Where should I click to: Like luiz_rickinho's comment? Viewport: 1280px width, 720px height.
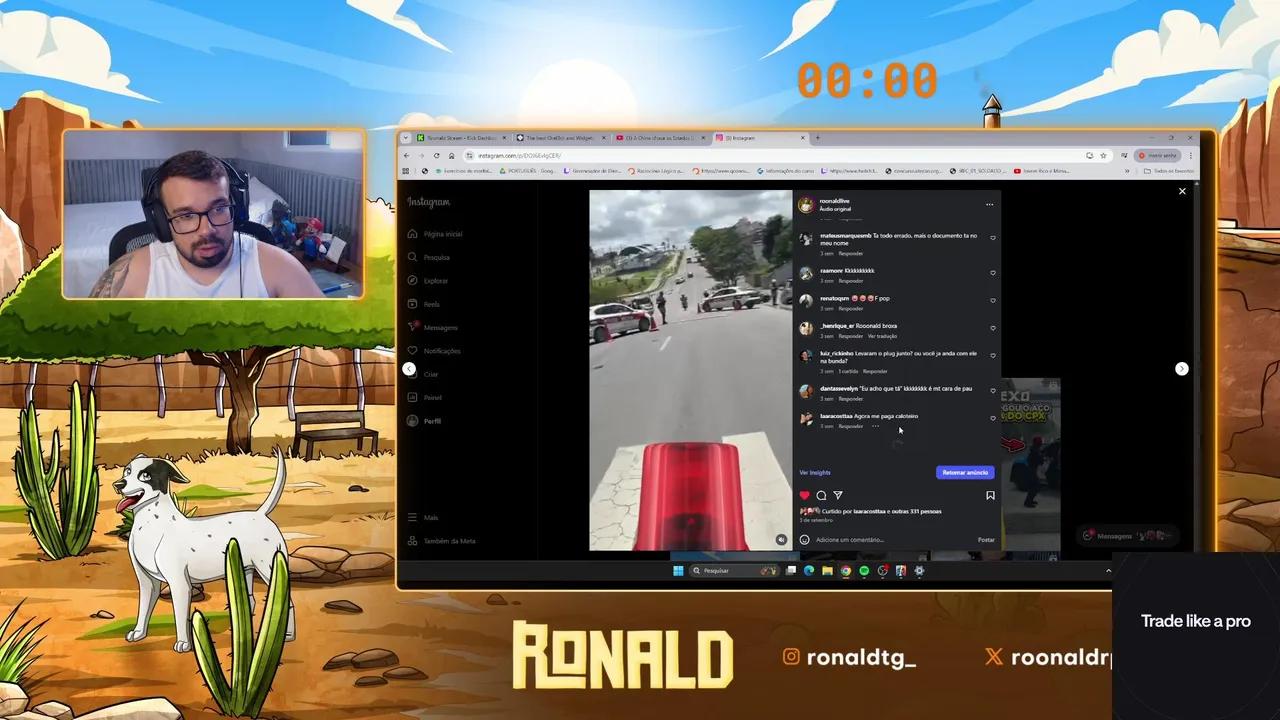click(x=992, y=356)
